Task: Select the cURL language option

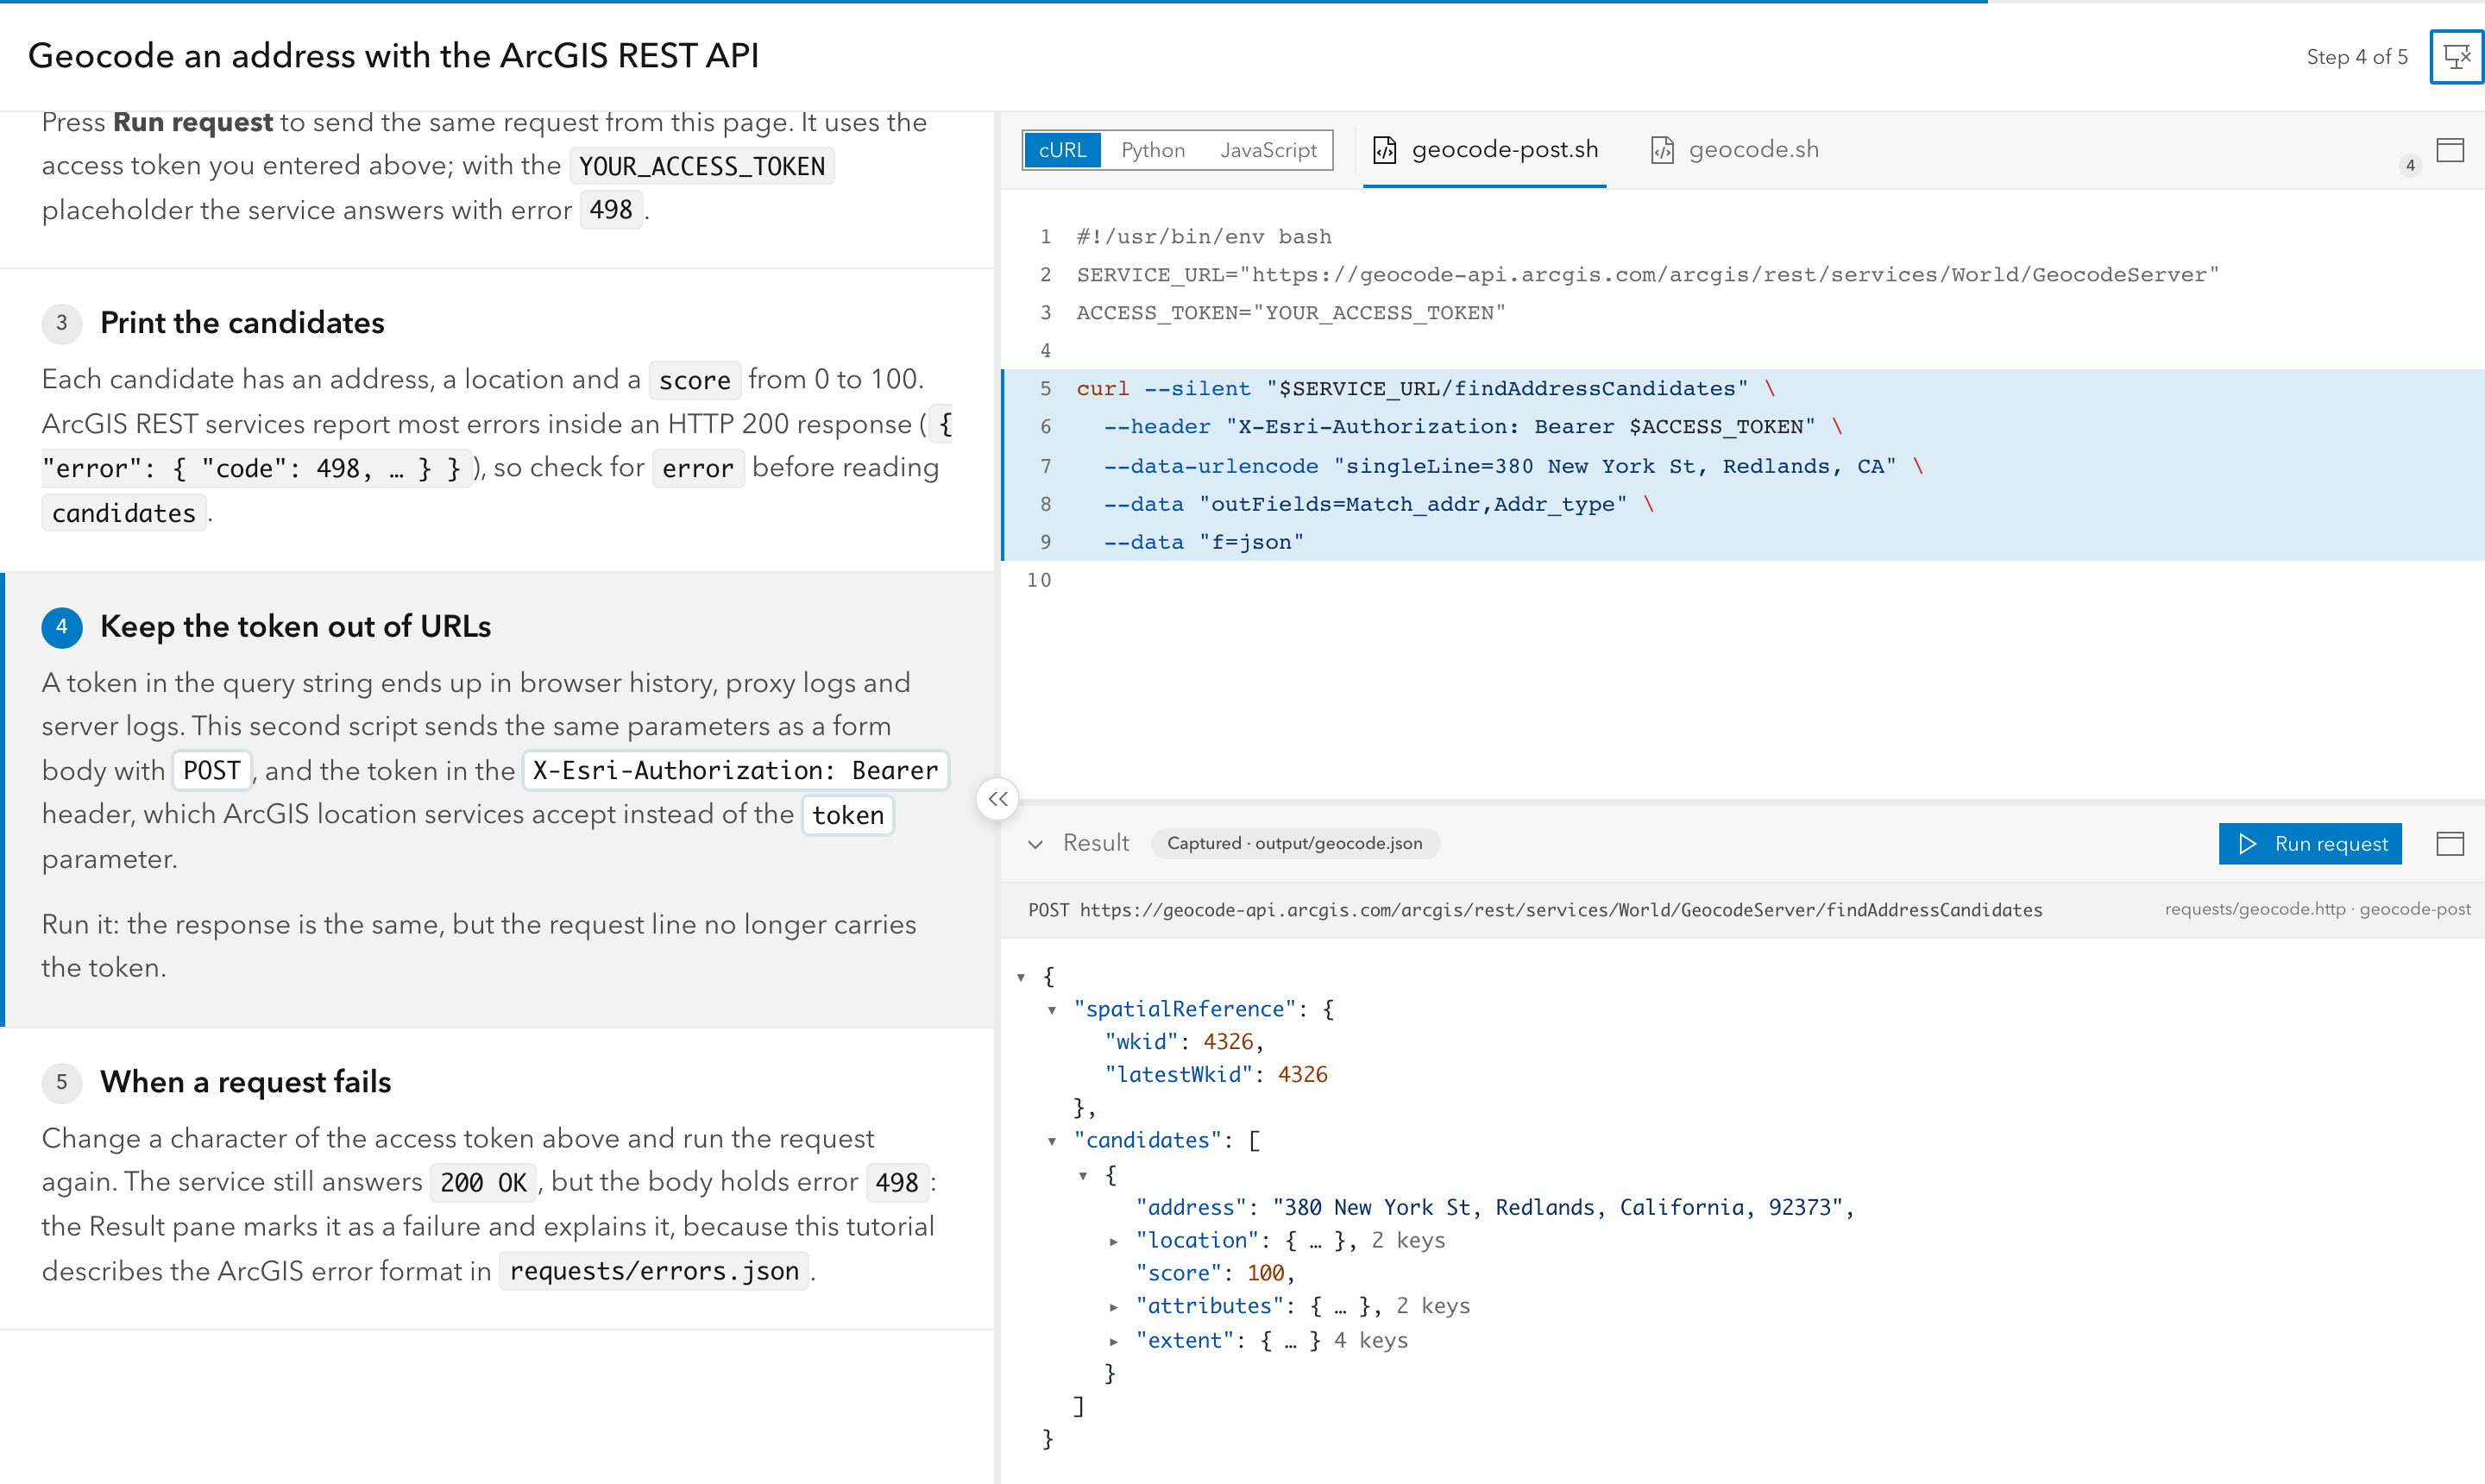Action: pos(1062,150)
